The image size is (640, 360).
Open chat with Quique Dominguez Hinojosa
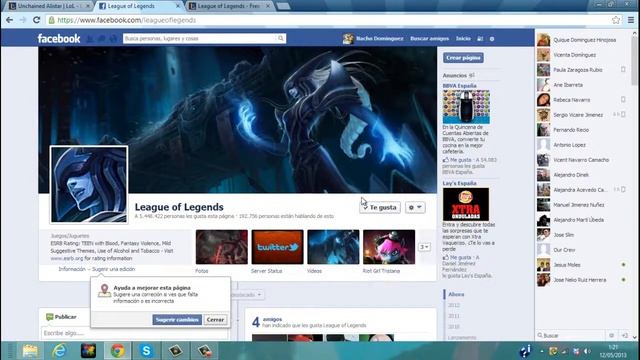(x=582, y=40)
